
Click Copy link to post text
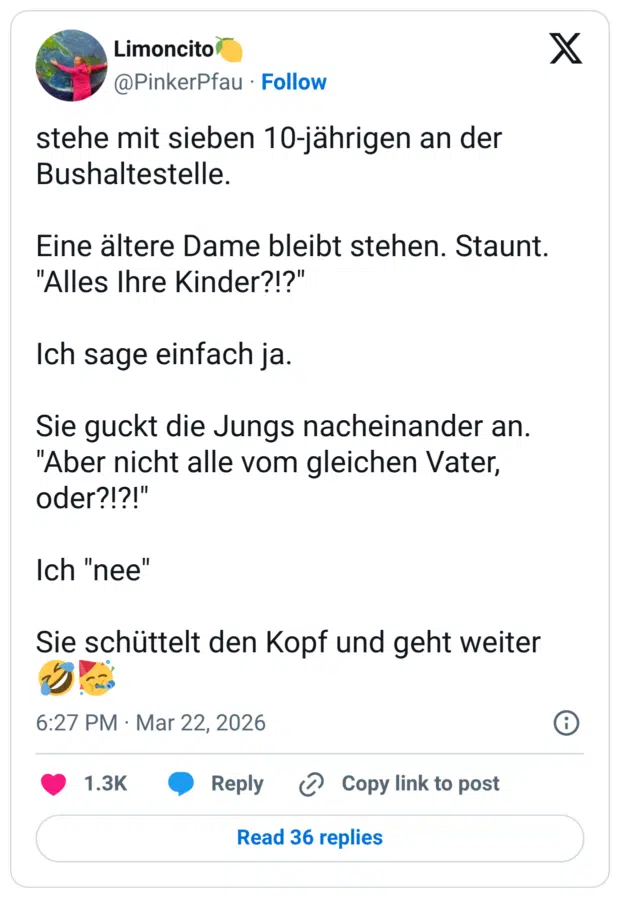420,784
